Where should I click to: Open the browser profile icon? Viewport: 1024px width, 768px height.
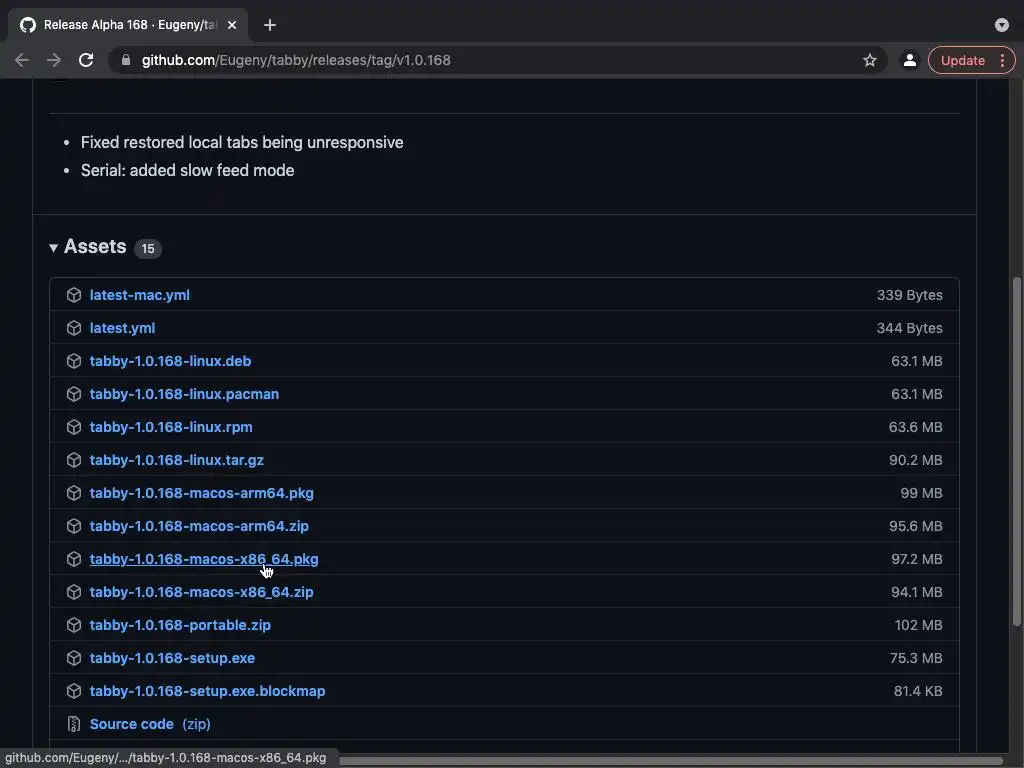(909, 60)
